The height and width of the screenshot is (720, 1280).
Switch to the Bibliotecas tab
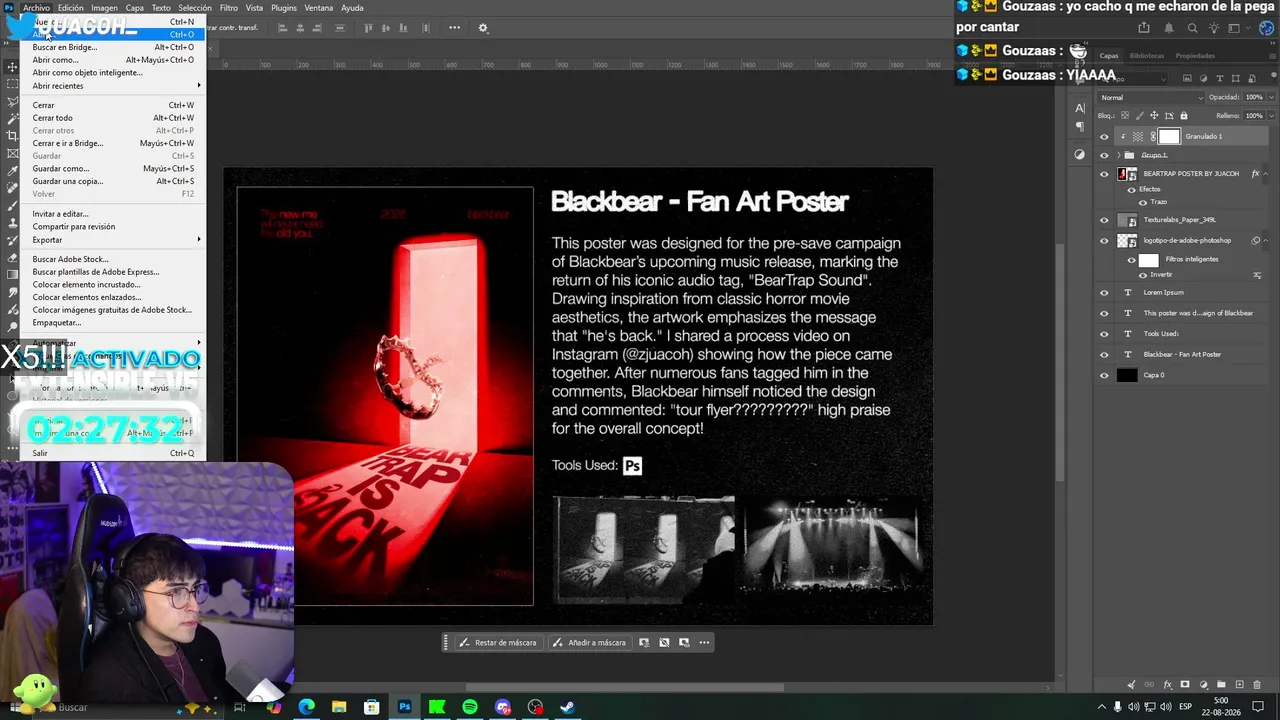(x=1147, y=56)
